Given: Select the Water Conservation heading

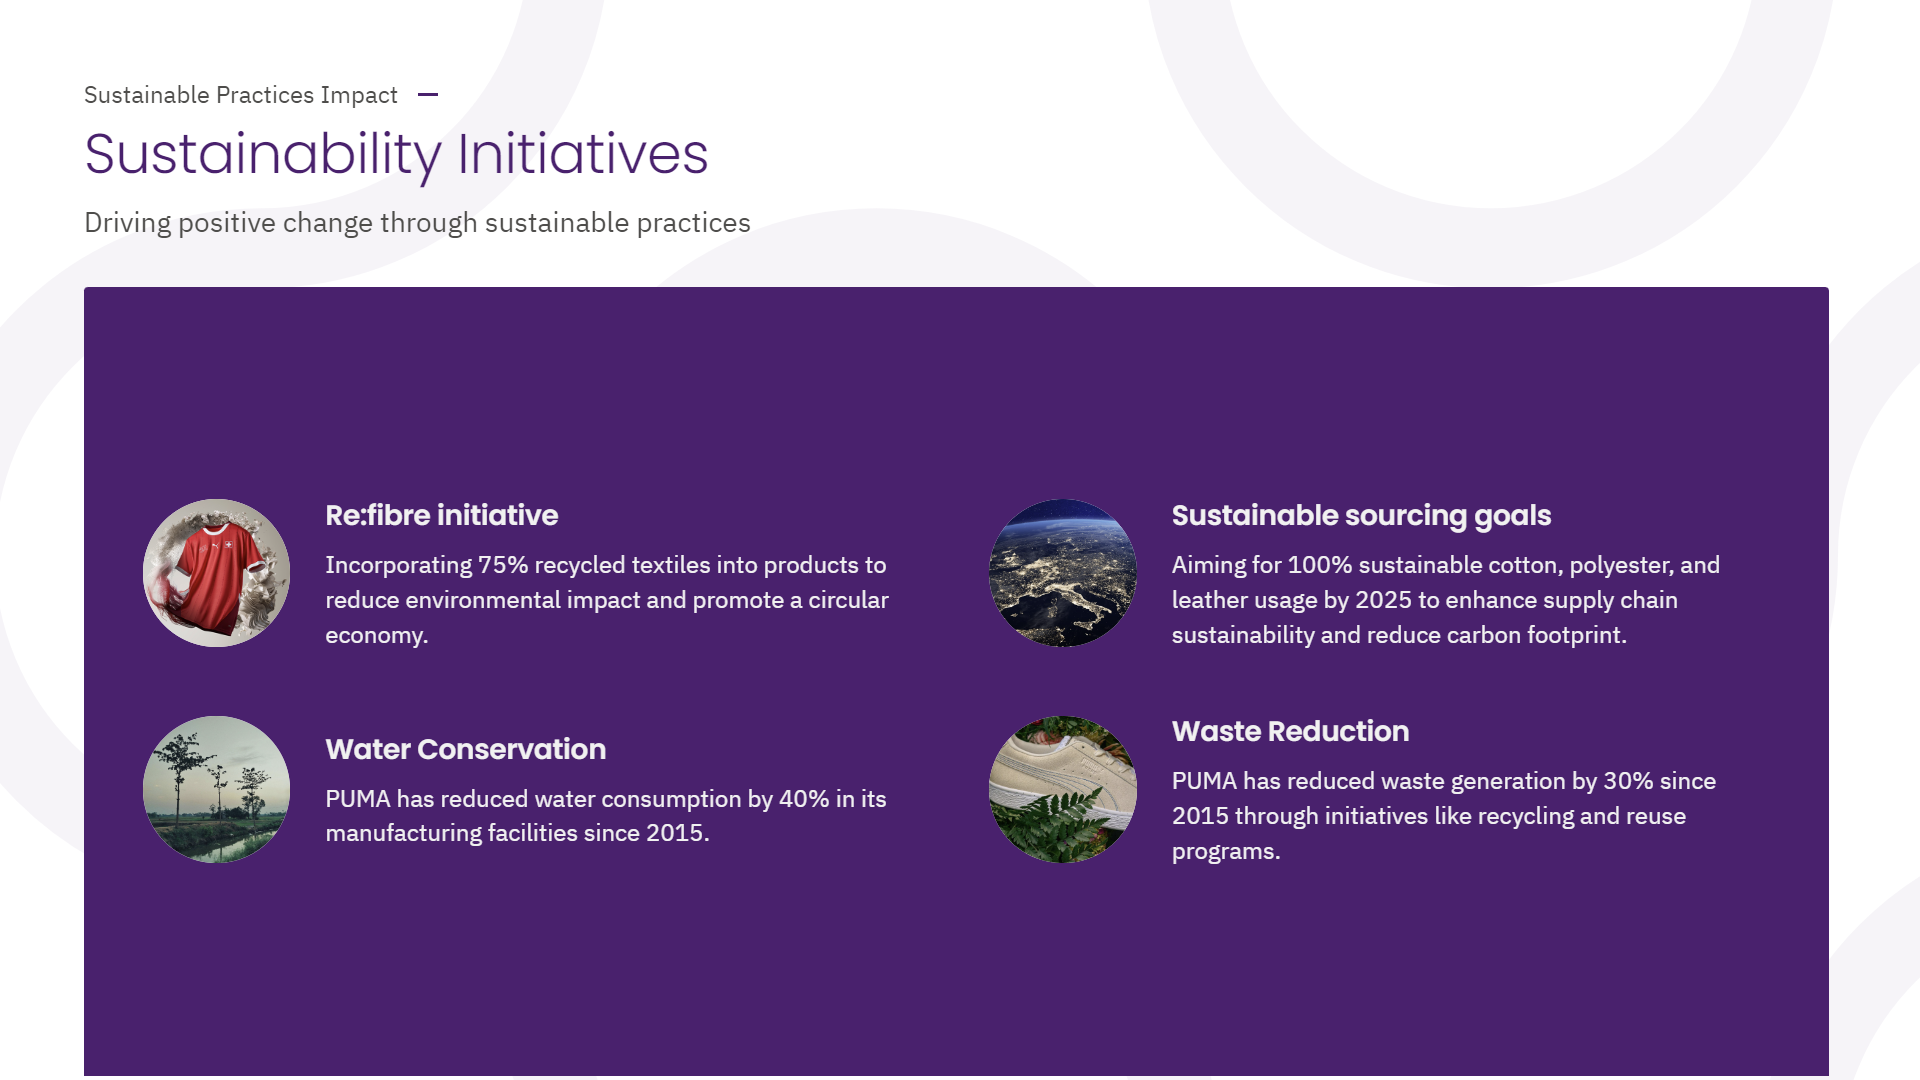Looking at the screenshot, I should [465, 749].
